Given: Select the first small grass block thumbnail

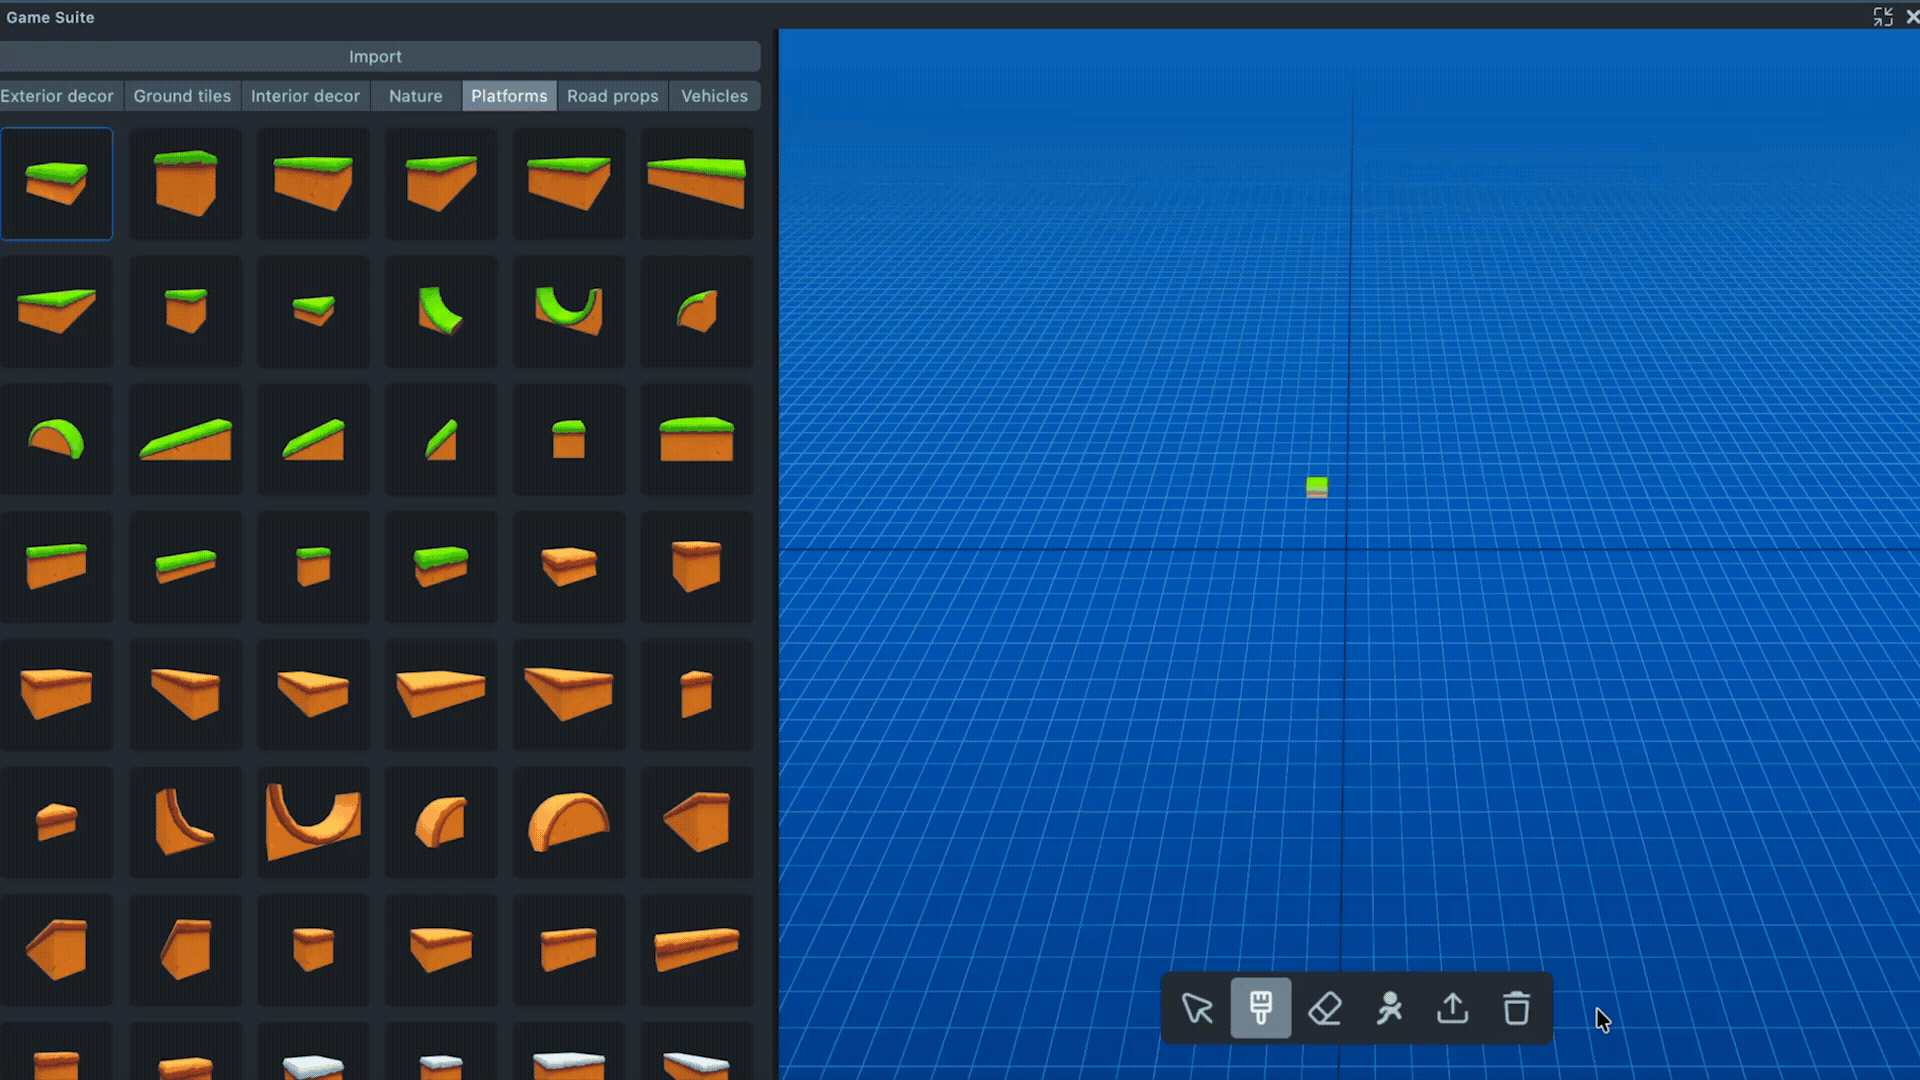Looking at the screenshot, I should 57,184.
